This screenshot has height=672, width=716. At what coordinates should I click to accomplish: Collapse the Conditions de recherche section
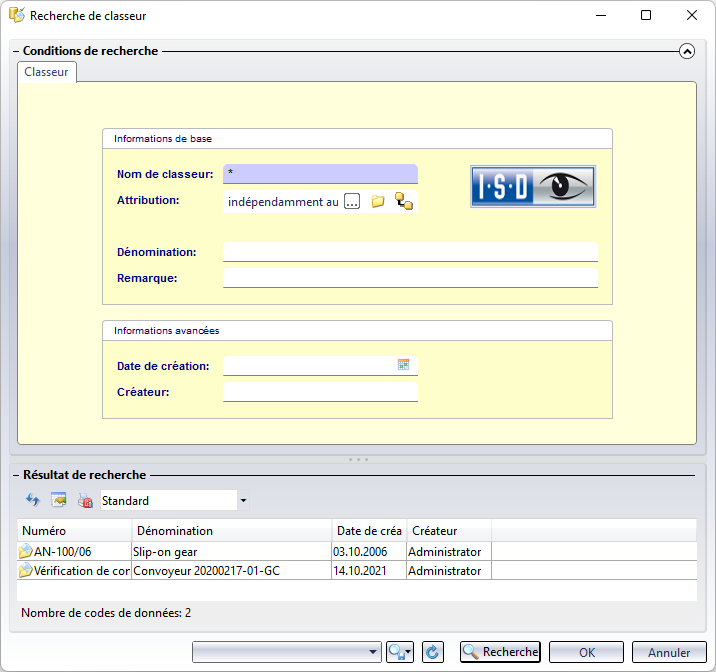686,51
